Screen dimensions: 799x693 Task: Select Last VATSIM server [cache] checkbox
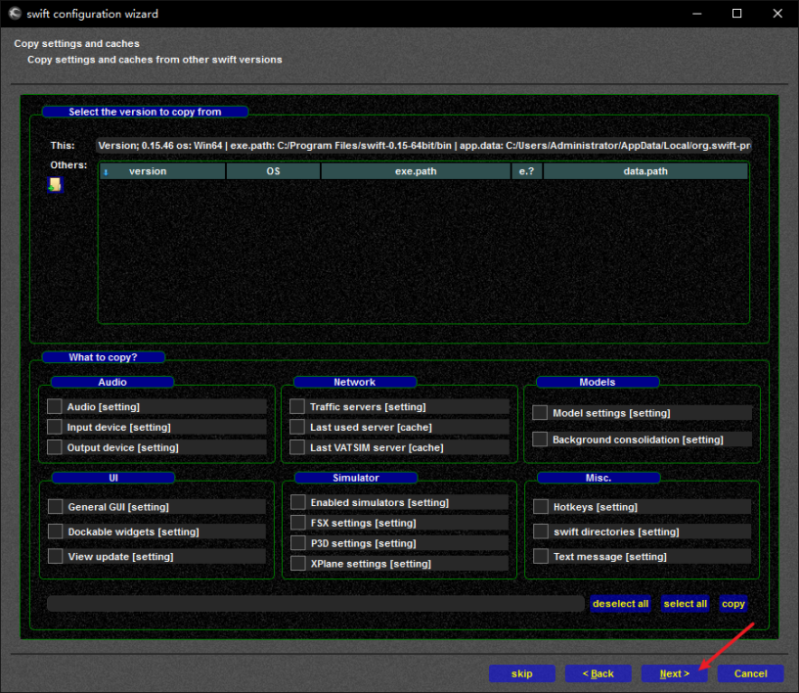click(x=297, y=448)
